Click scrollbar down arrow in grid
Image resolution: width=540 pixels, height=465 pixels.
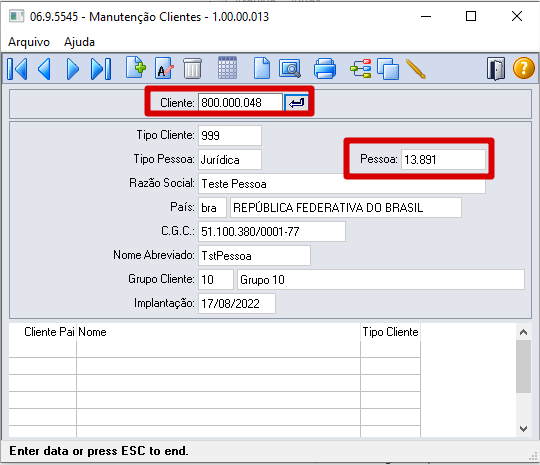(x=523, y=429)
